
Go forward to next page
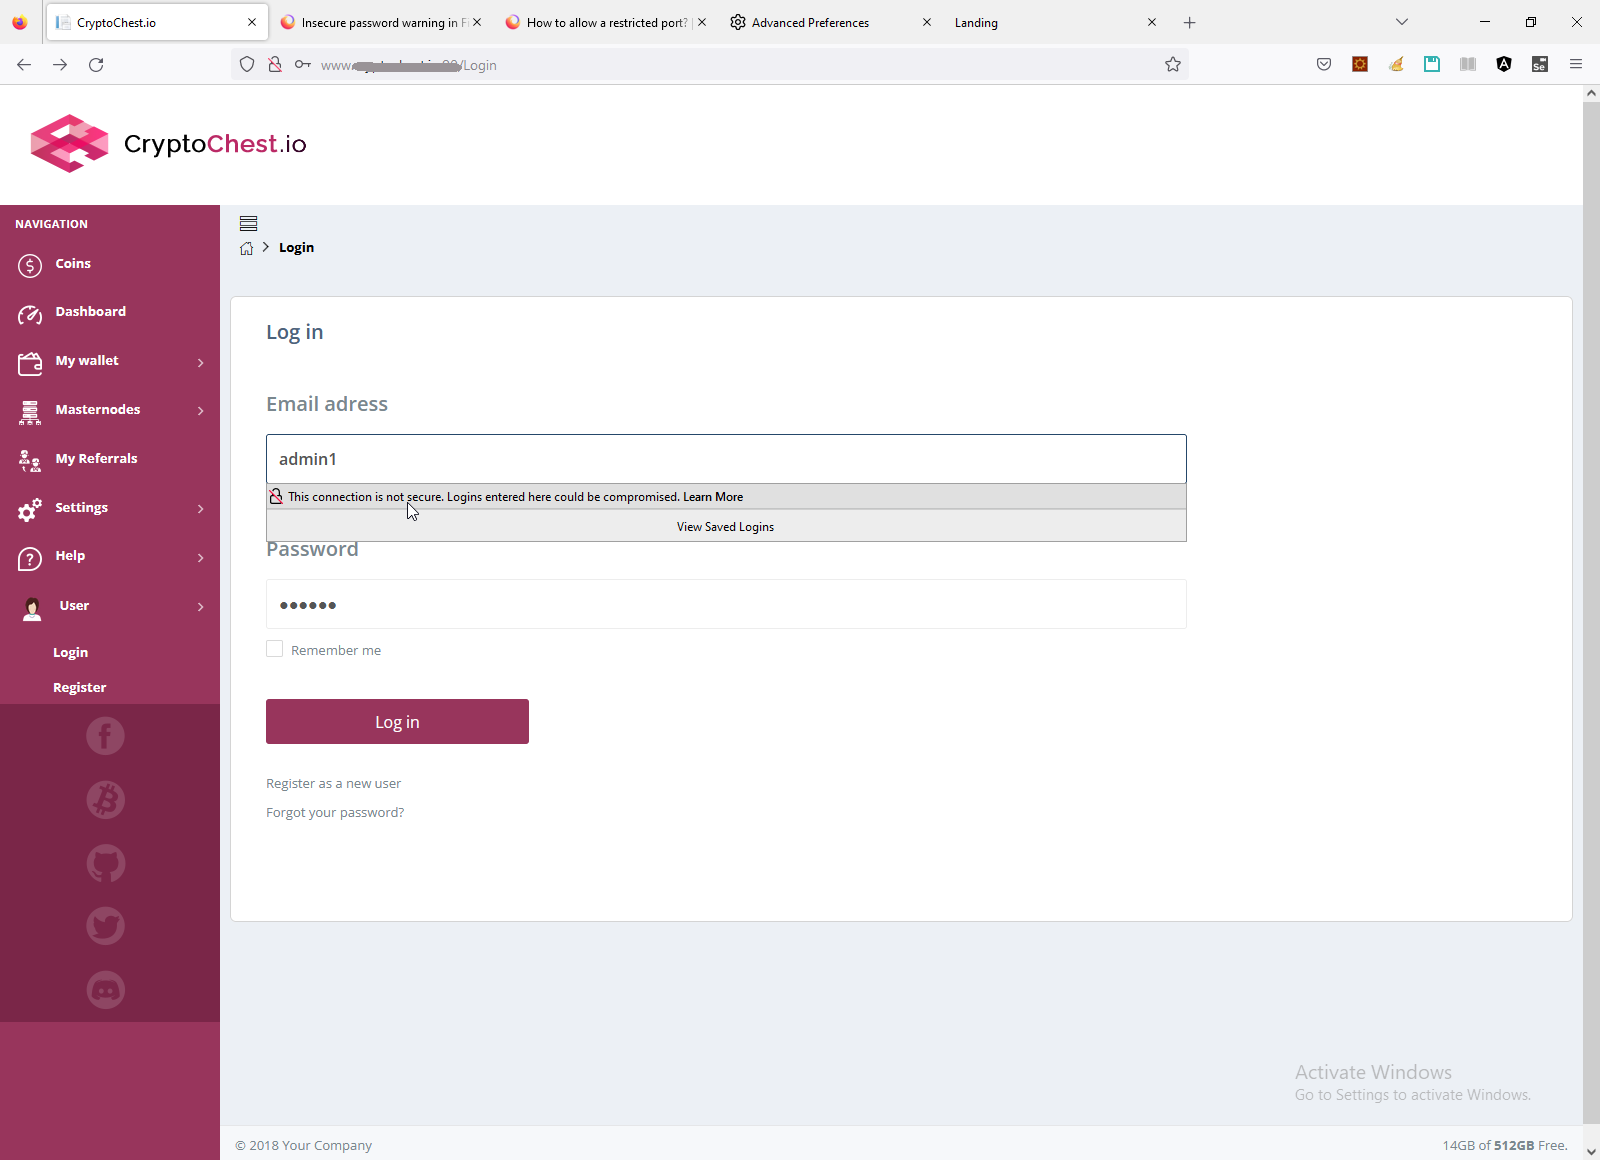[60, 65]
